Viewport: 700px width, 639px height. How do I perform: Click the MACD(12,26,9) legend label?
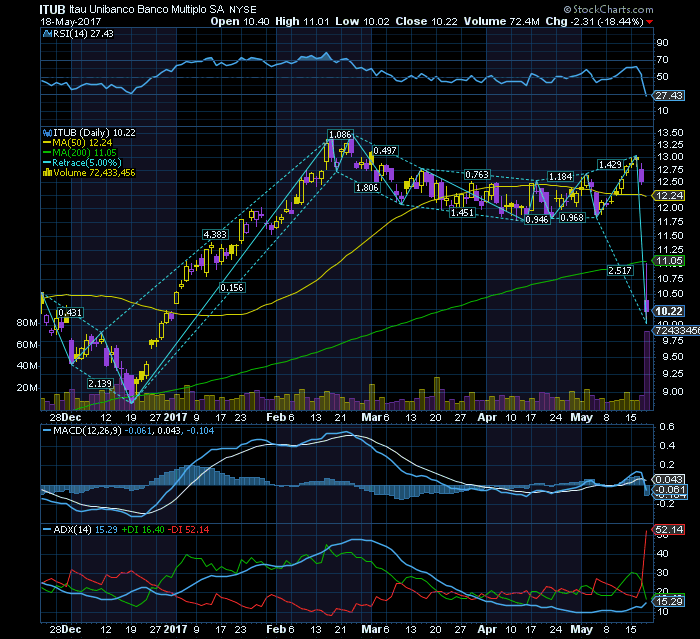(x=87, y=431)
